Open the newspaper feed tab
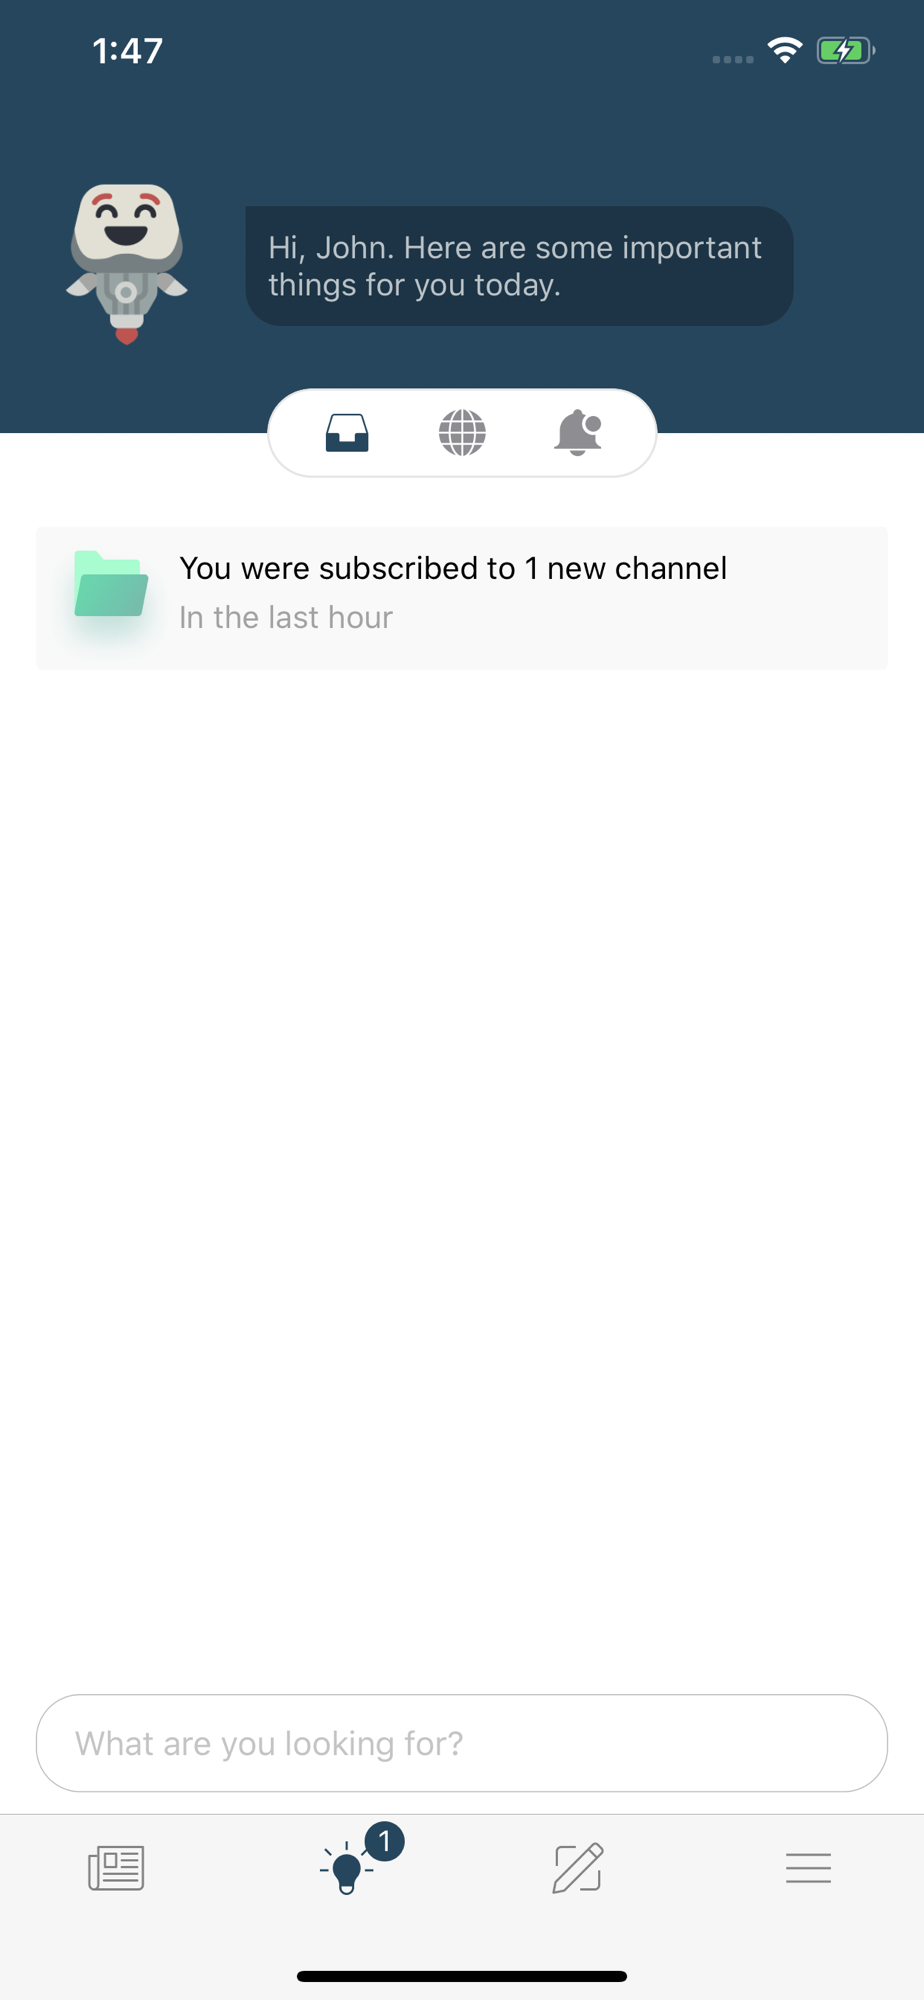This screenshot has width=924, height=2000. [116, 1868]
